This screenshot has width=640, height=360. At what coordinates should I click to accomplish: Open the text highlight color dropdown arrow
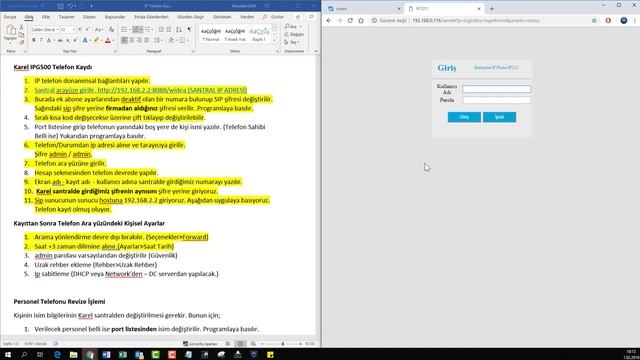pyautogui.click(x=102, y=40)
